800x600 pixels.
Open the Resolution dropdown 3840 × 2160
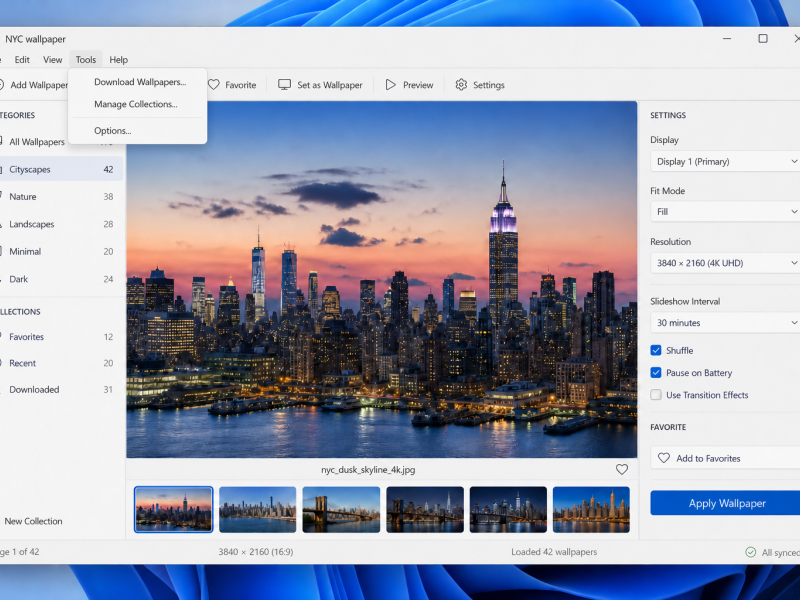(725, 263)
